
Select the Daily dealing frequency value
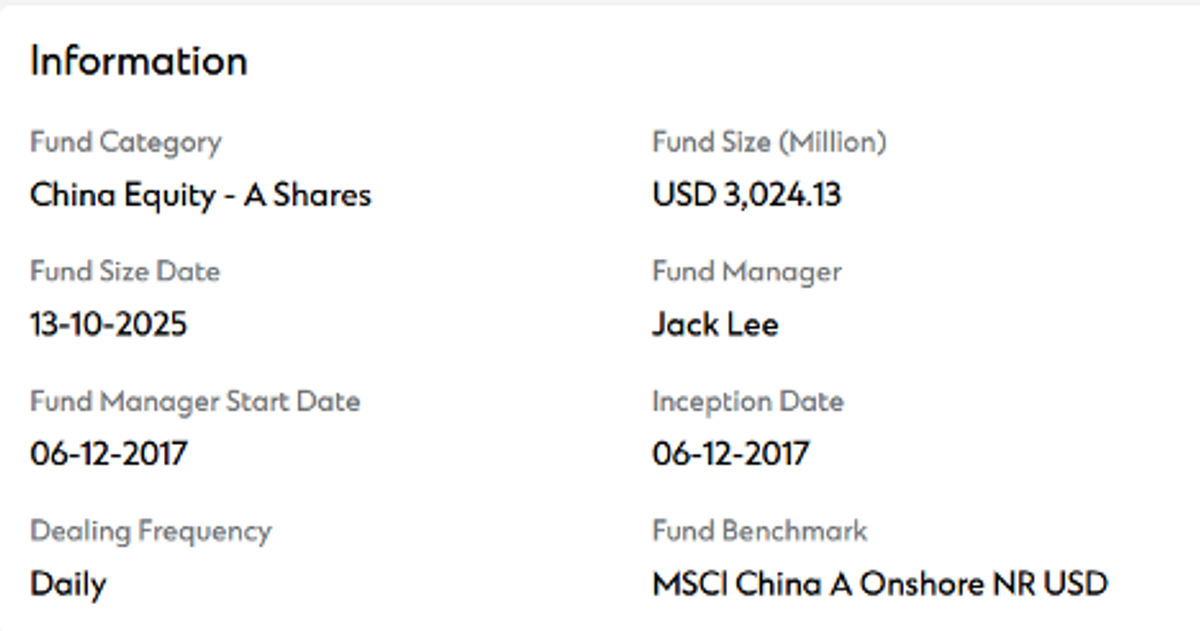tap(68, 584)
